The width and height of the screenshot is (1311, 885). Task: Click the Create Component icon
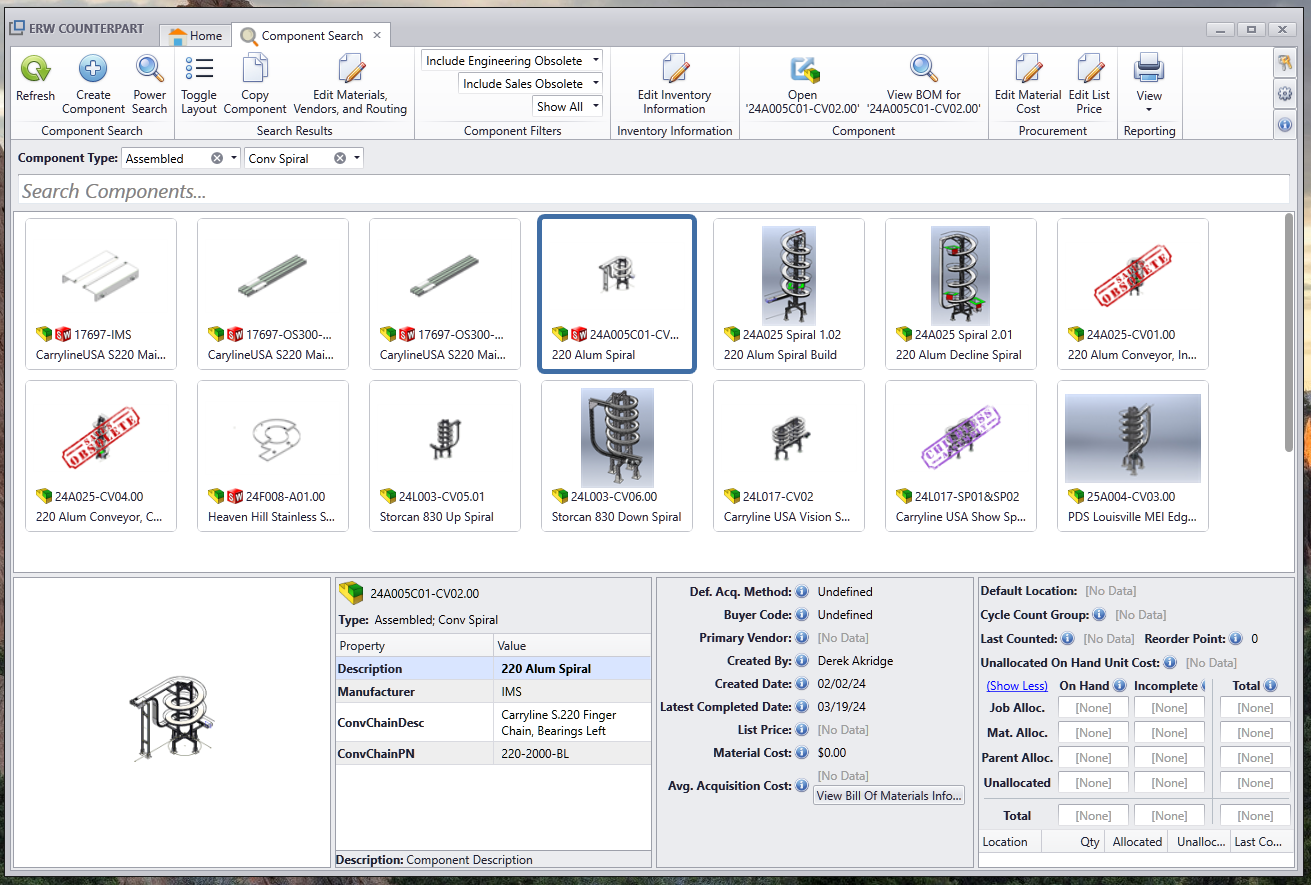(x=93, y=70)
